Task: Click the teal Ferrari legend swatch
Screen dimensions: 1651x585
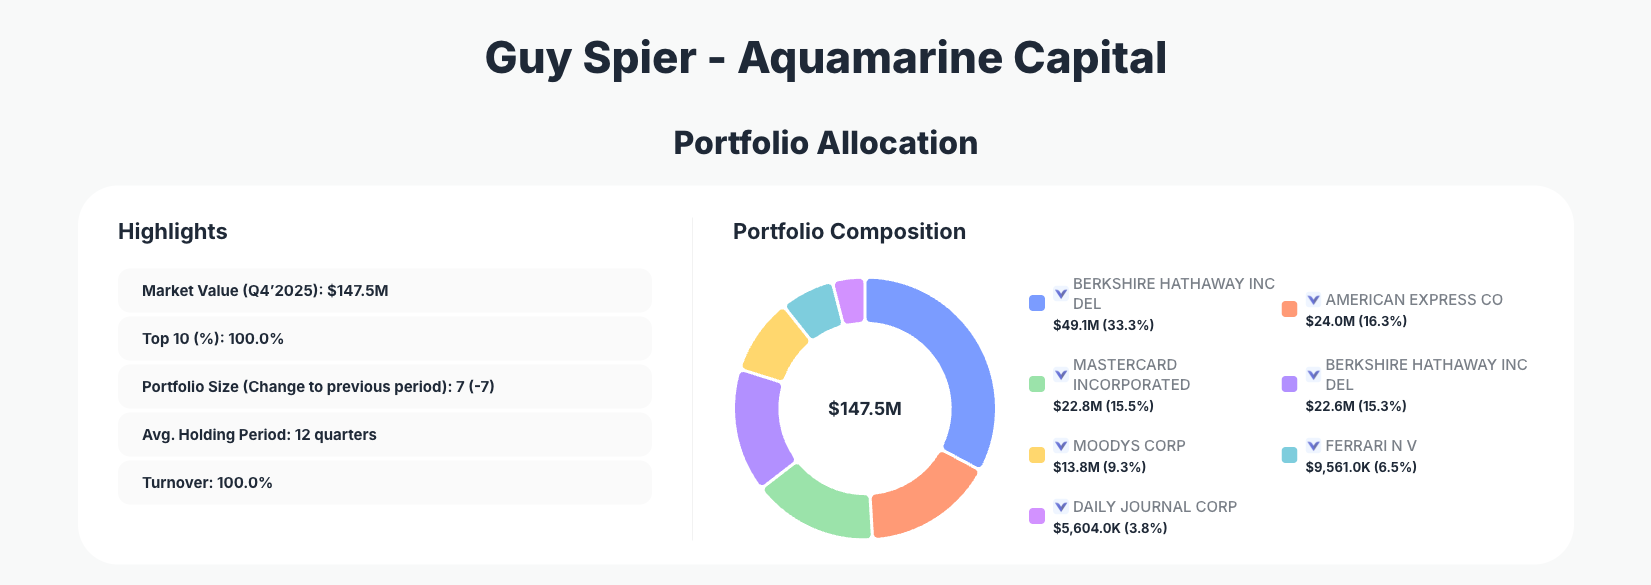Action: (x=1290, y=454)
